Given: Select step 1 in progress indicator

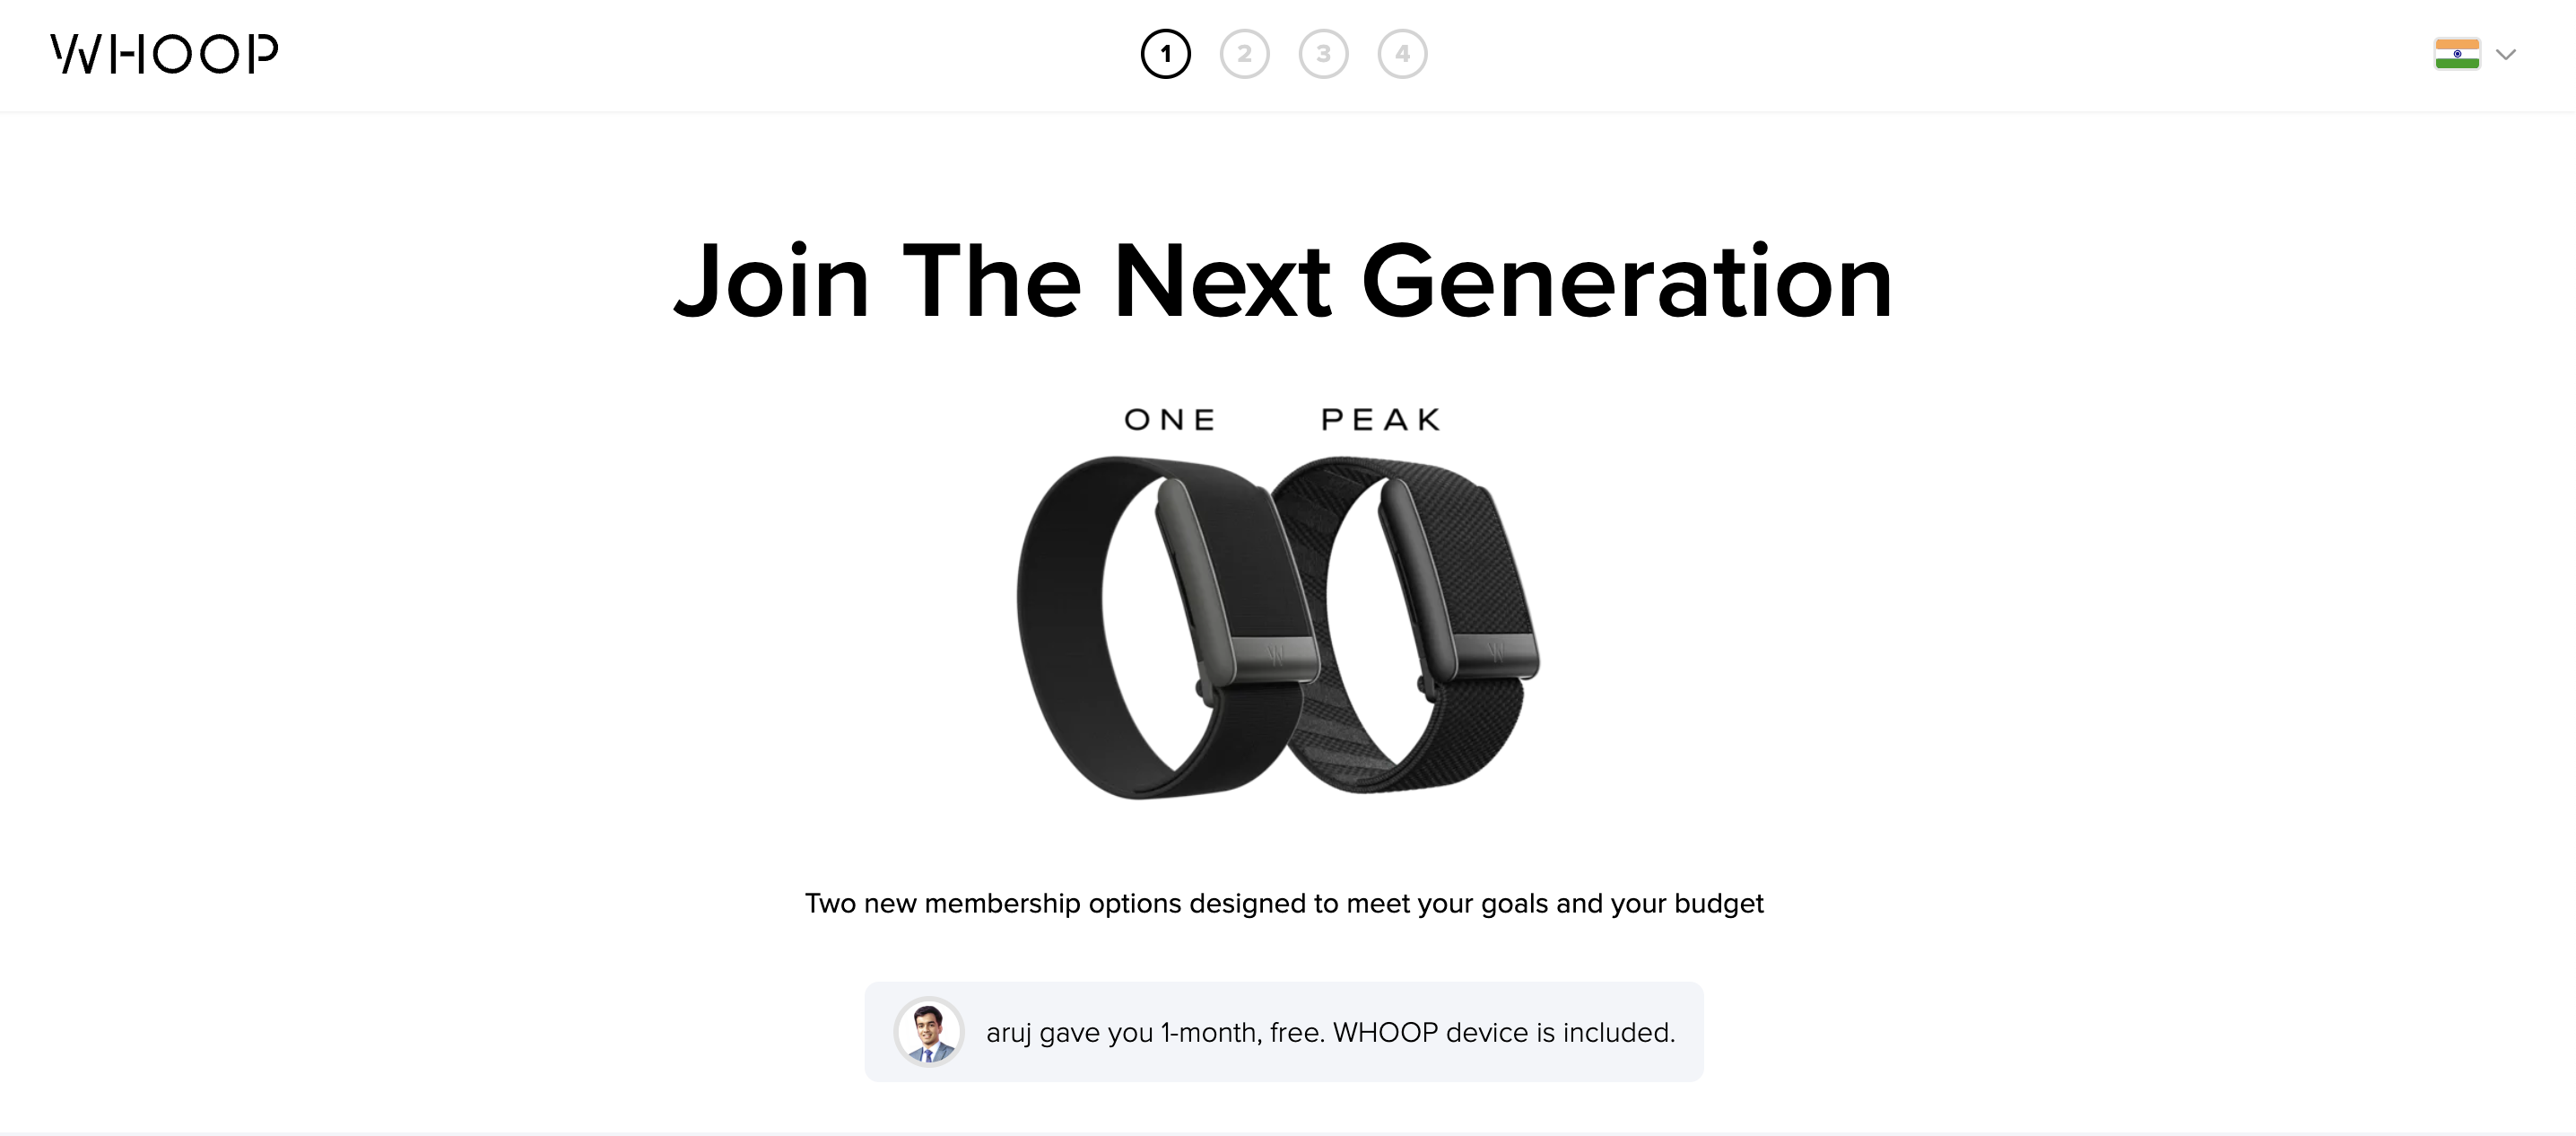Looking at the screenshot, I should pos(1165,54).
